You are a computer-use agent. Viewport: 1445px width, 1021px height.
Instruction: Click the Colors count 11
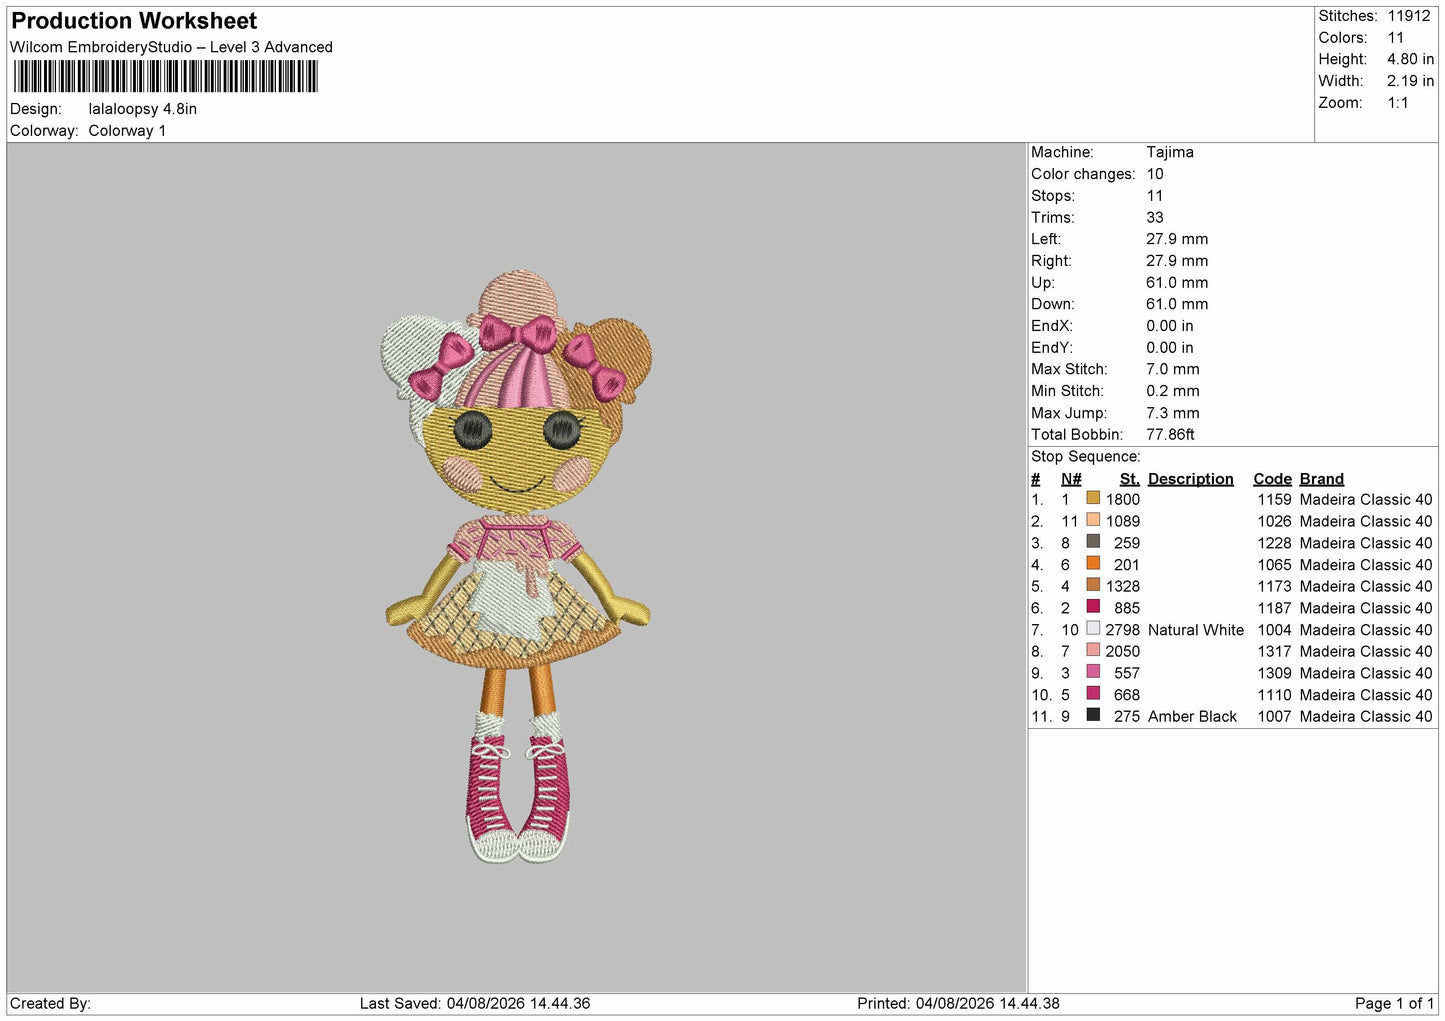click(1396, 38)
